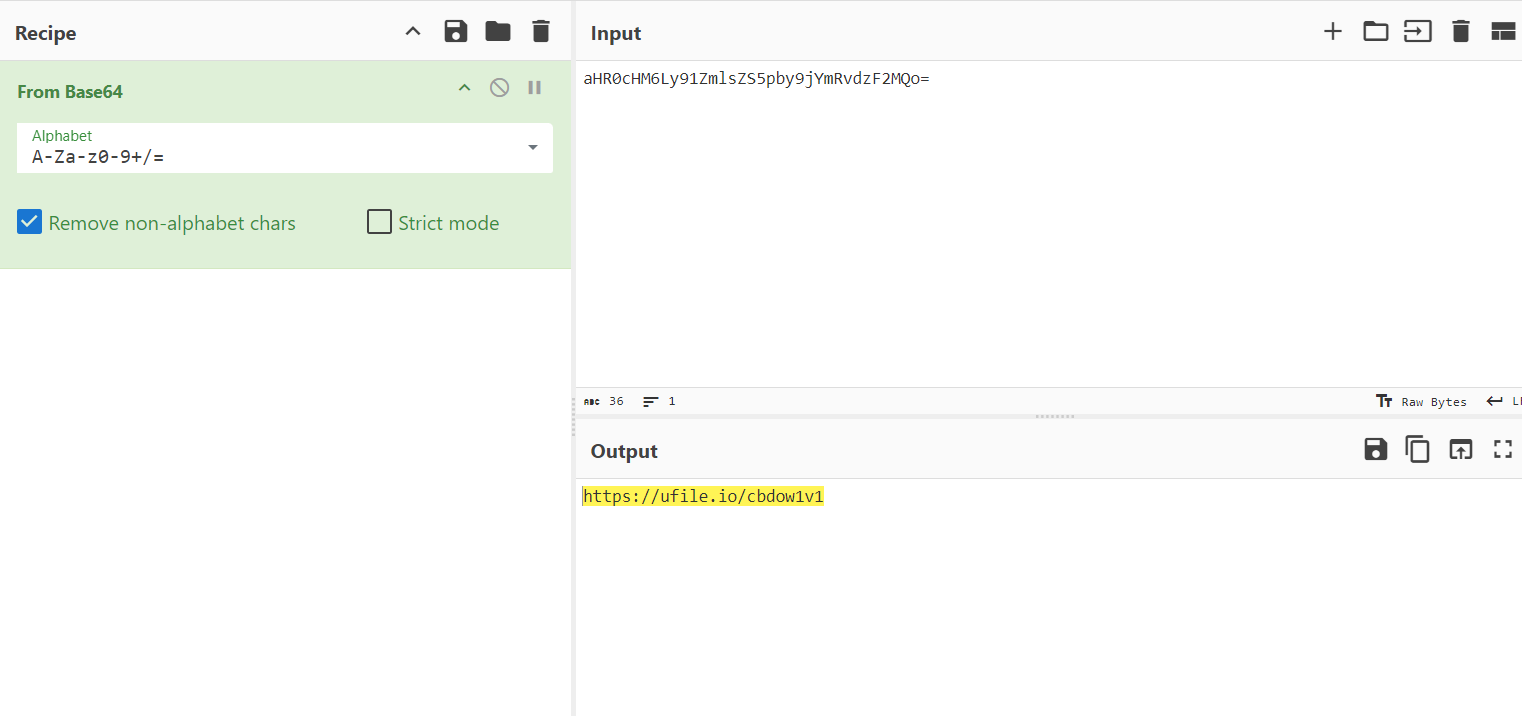The height and width of the screenshot is (716, 1522).
Task: Add a new input tab
Action: tap(1332, 32)
